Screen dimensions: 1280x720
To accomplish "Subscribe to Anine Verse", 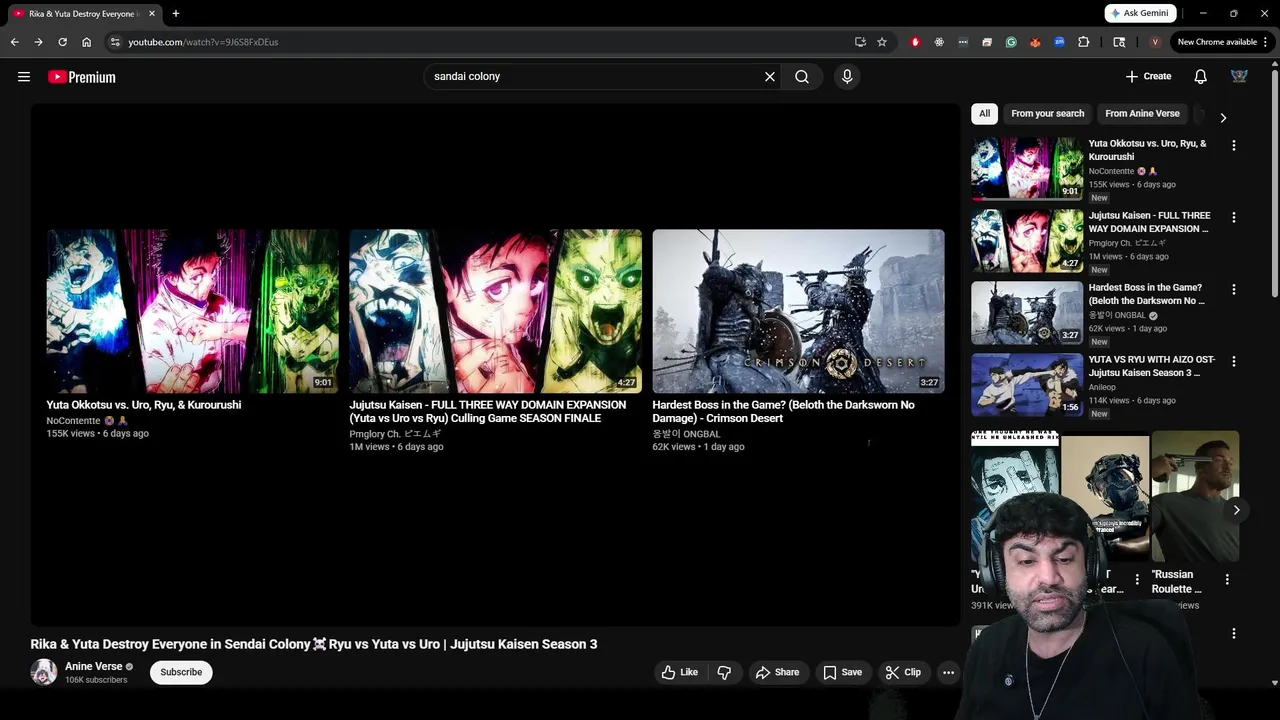I will tap(181, 672).
